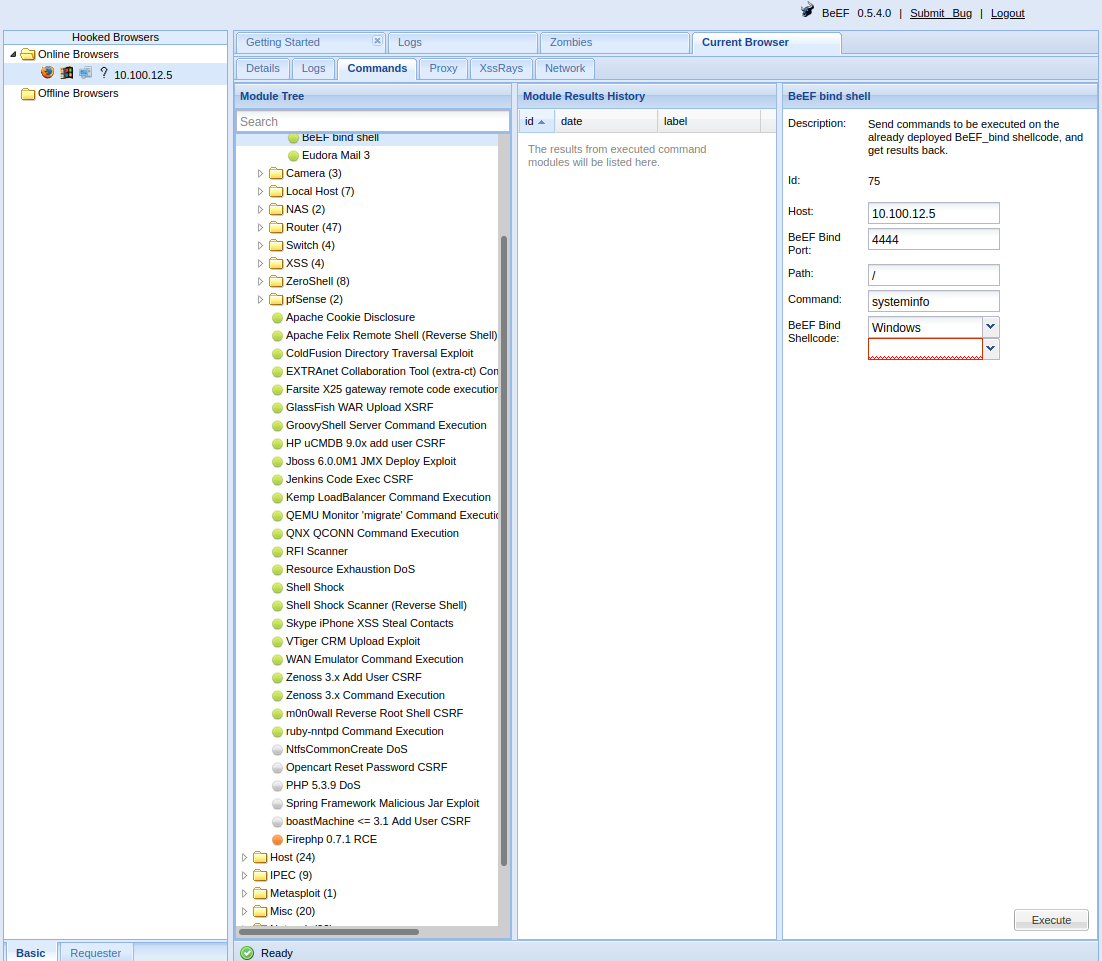The height and width of the screenshot is (961, 1102).
Task: Click the Metasploit folder icon
Action: pyautogui.click(x=260, y=893)
